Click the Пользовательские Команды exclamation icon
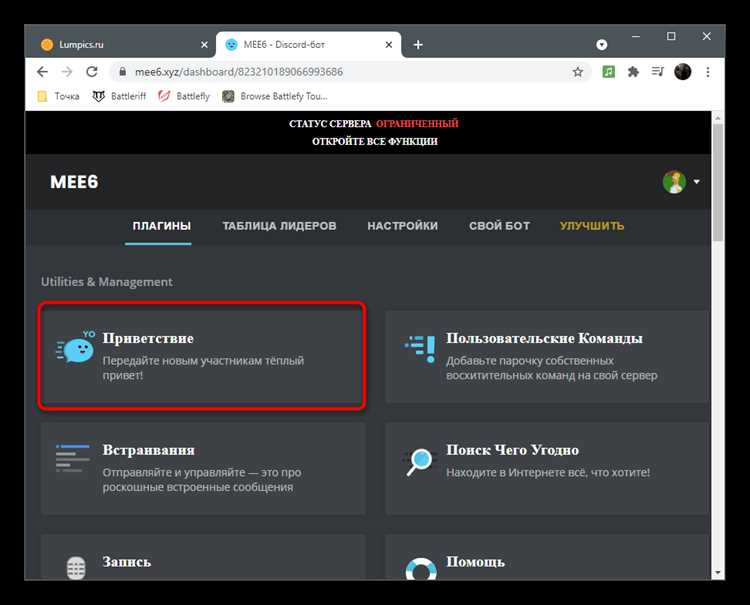 pyautogui.click(x=420, y=349)
